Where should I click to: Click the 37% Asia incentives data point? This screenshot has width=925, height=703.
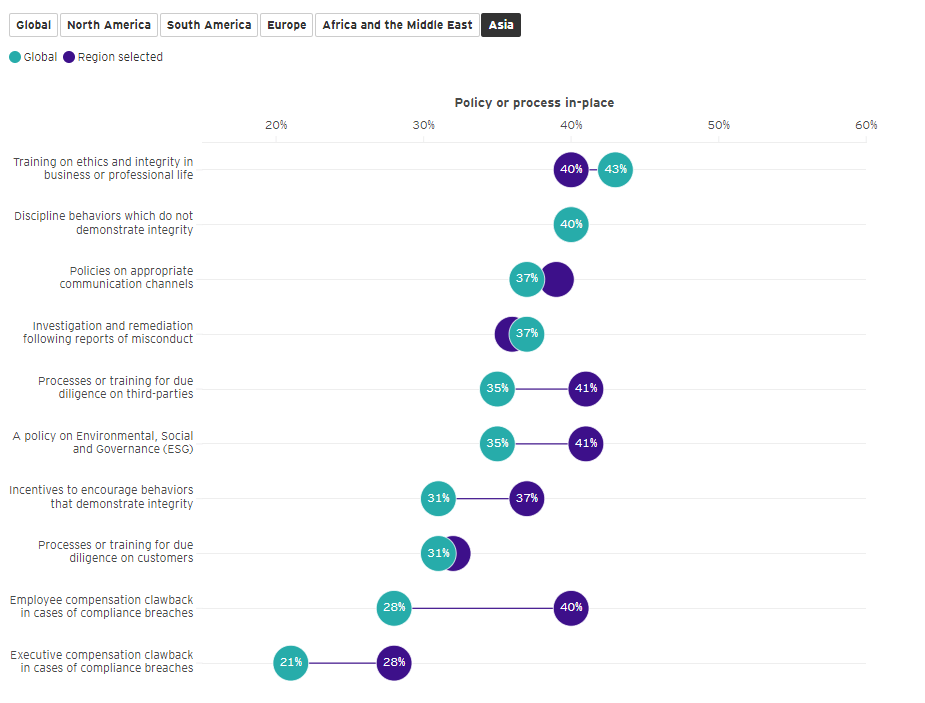tap(527, 498)
